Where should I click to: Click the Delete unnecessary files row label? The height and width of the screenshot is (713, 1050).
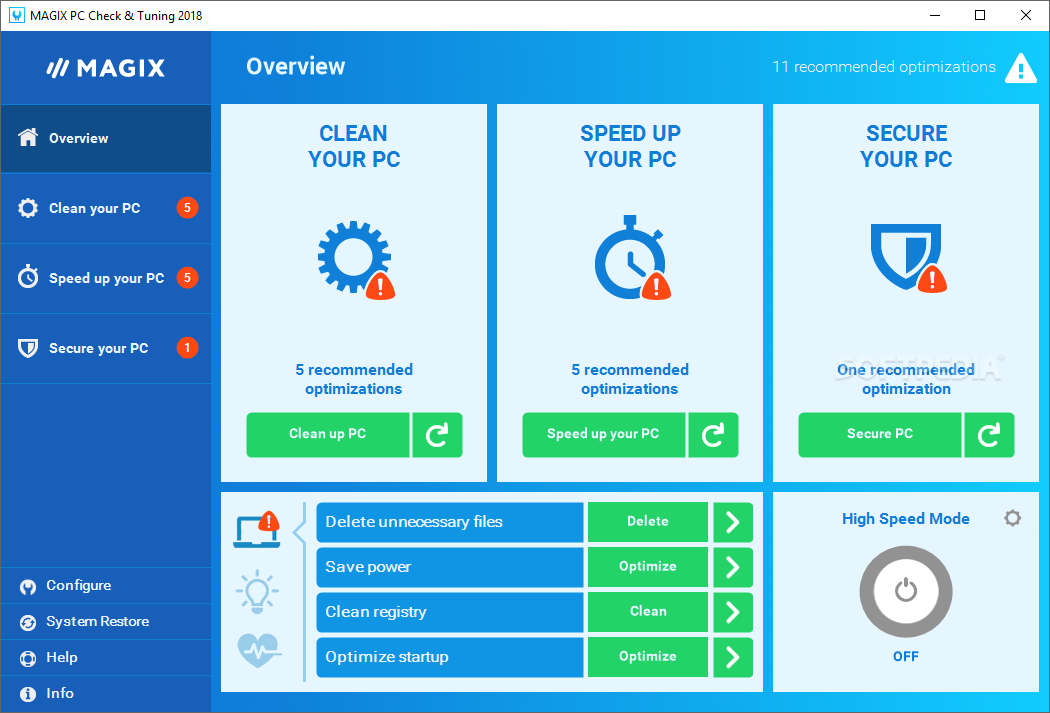pyautogui.click(x=449, y=522)
